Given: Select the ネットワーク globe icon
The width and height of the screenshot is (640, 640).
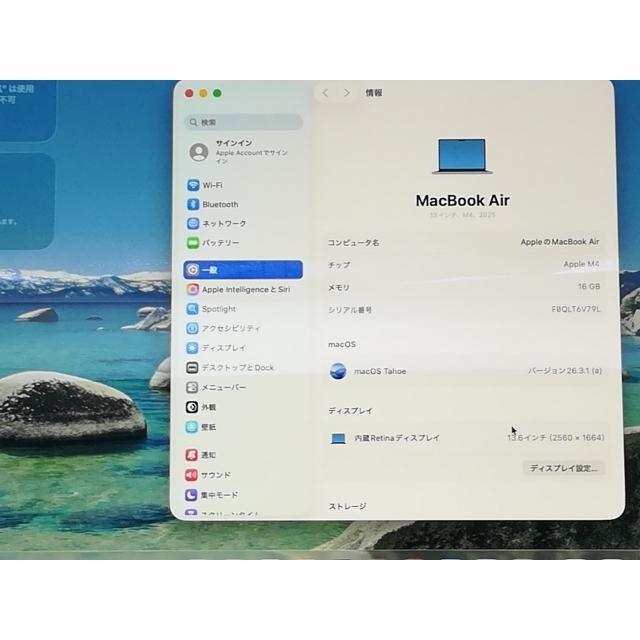Looking at the screenshot, I should click(193, 223).
